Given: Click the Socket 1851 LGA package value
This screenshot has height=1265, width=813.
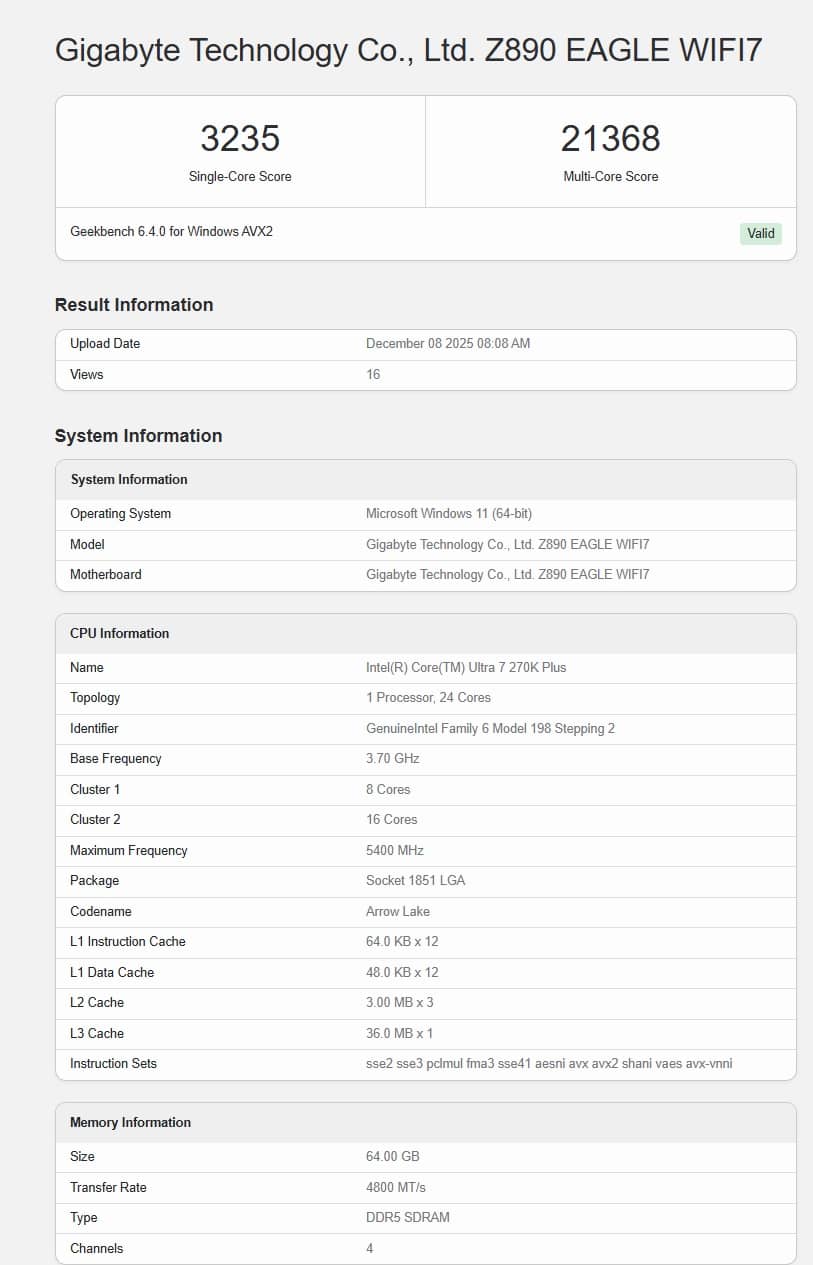Looking at the screenshot, I should [x=415, y=880].
